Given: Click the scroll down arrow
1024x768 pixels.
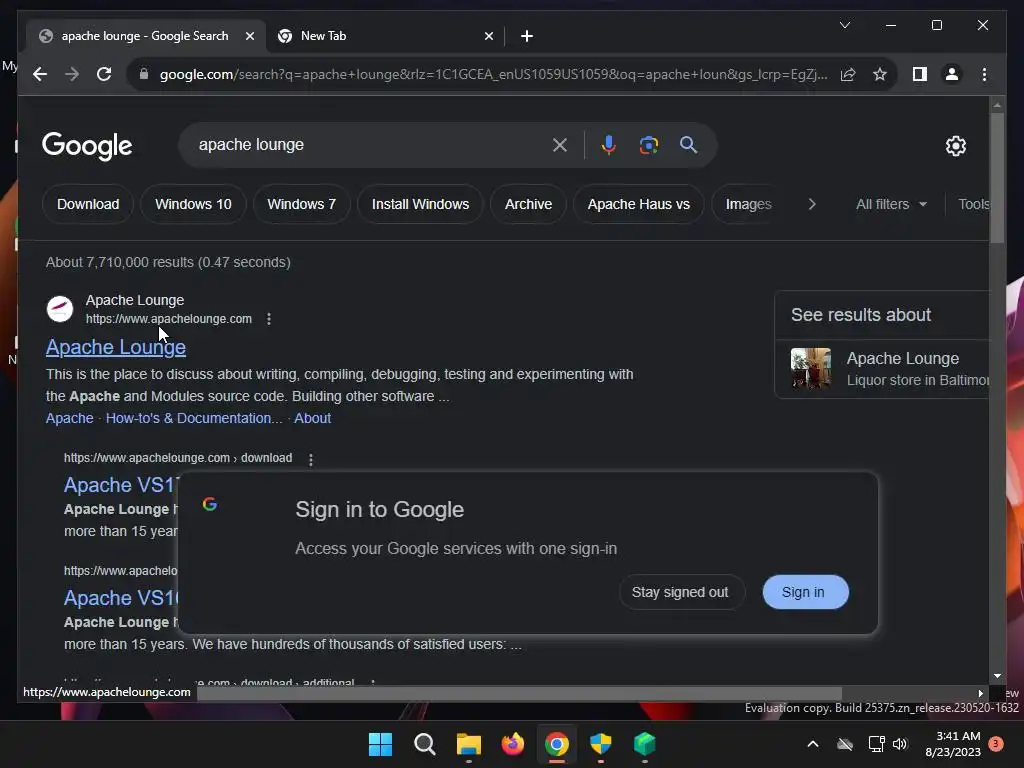Looking at the screenshot, I should point(997,676).
